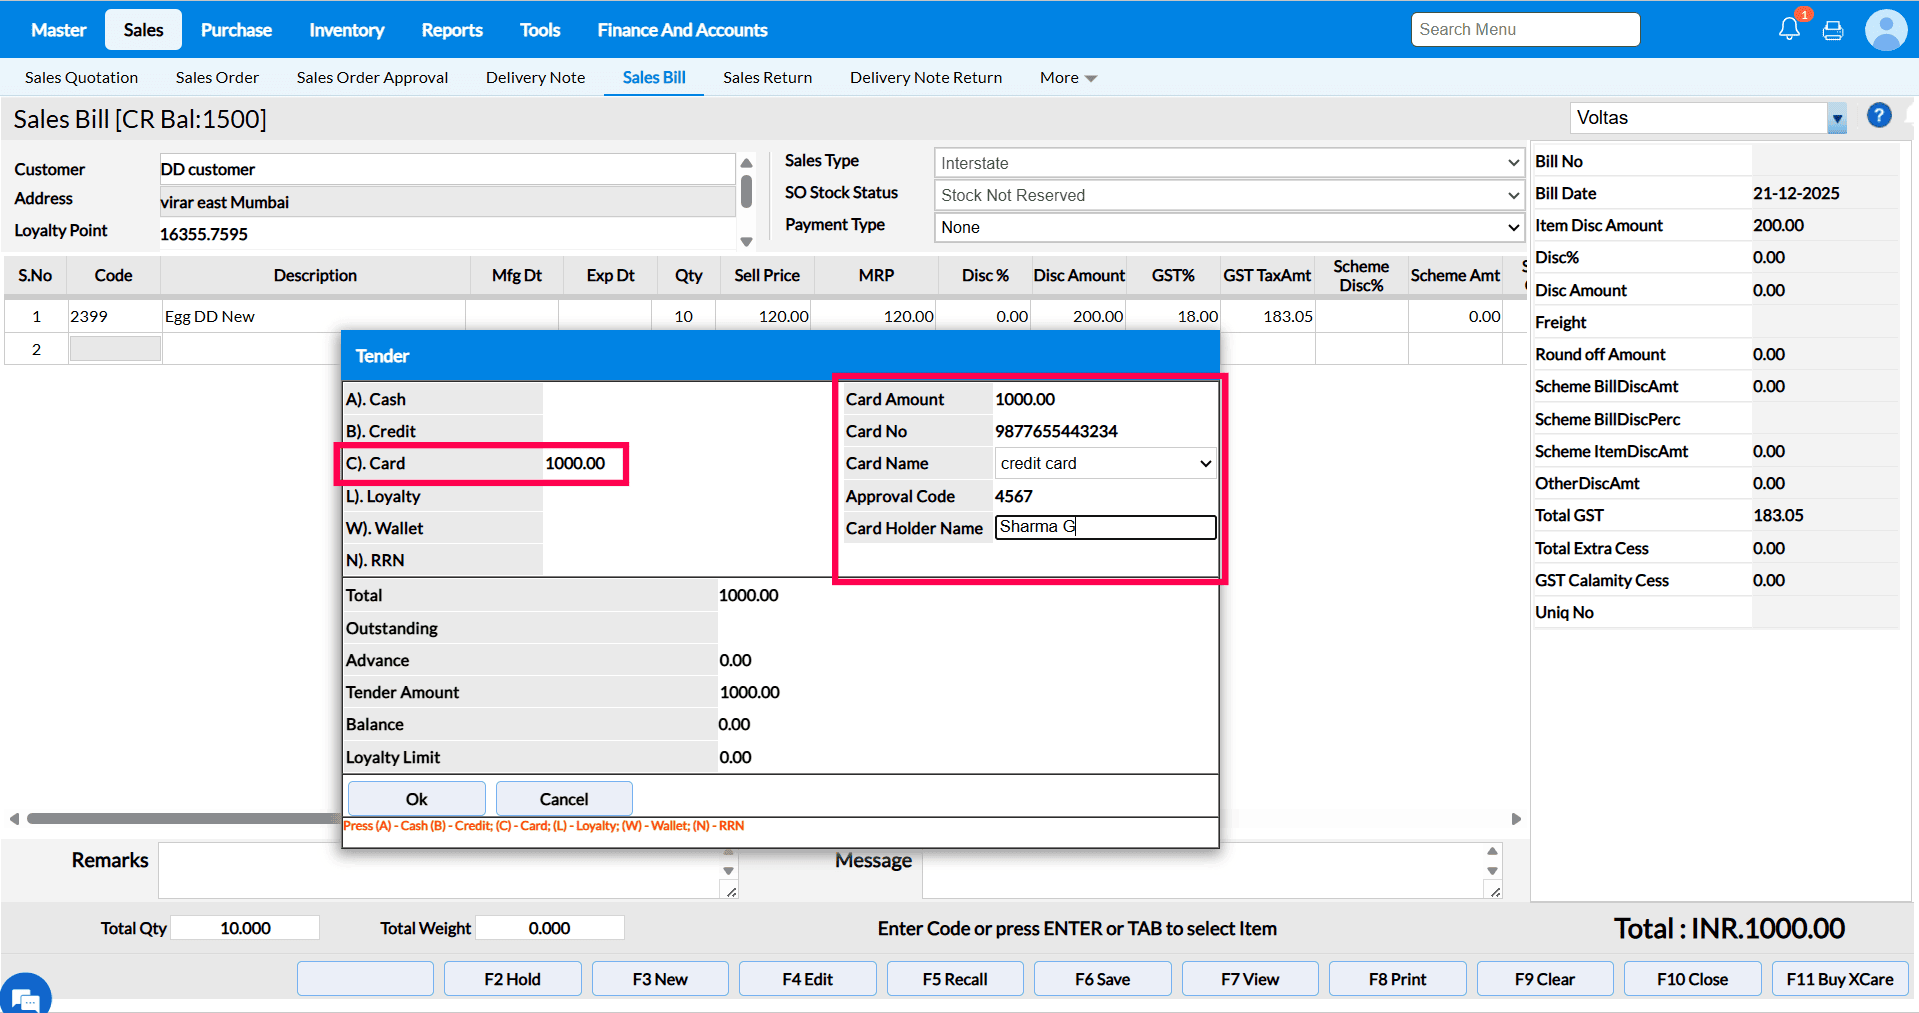Click the Card Holder Name field
The image size is (1919, 1013).
1105,527
